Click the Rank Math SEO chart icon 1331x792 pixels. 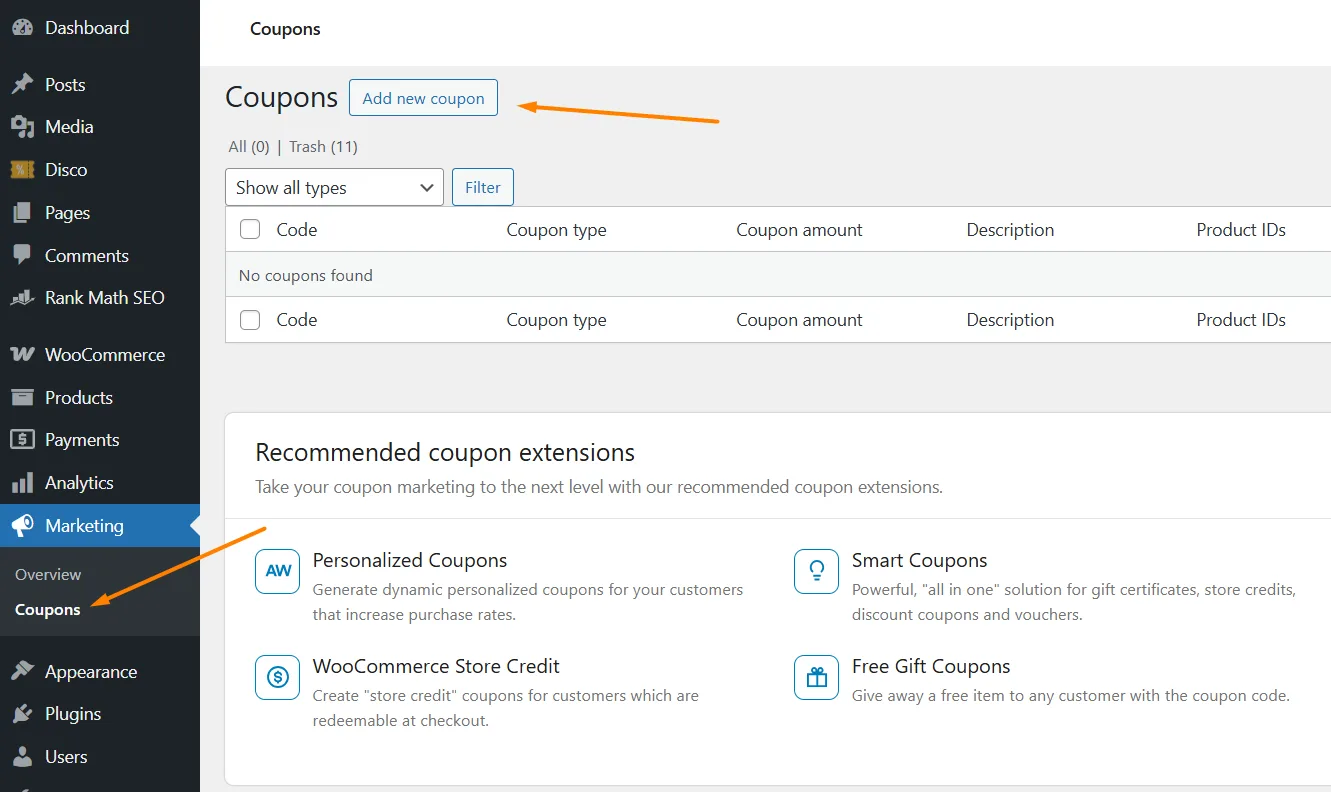(x=22, y=298)
